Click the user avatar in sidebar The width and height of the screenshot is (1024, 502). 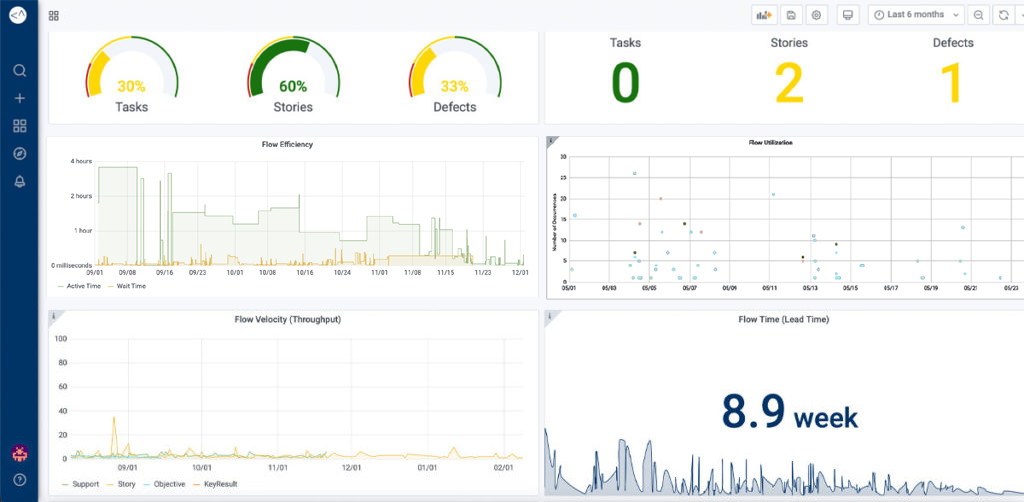(x=20, y=452)
